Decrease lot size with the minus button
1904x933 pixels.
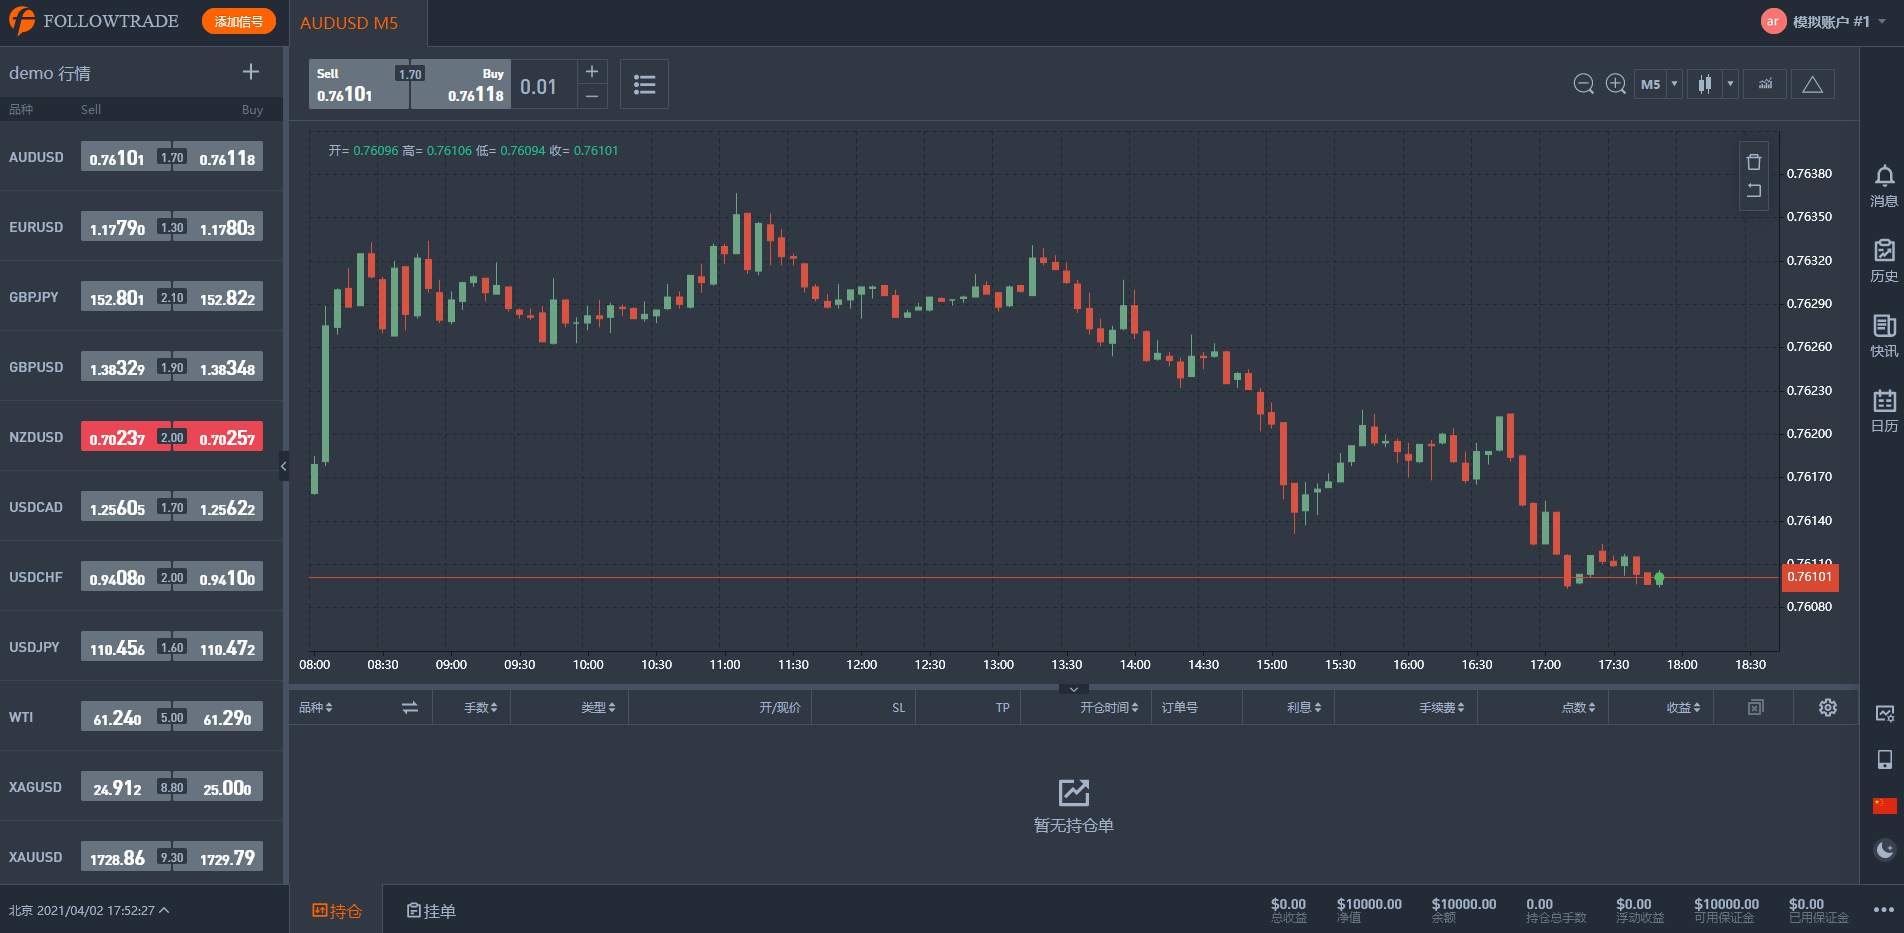[592, 96]
